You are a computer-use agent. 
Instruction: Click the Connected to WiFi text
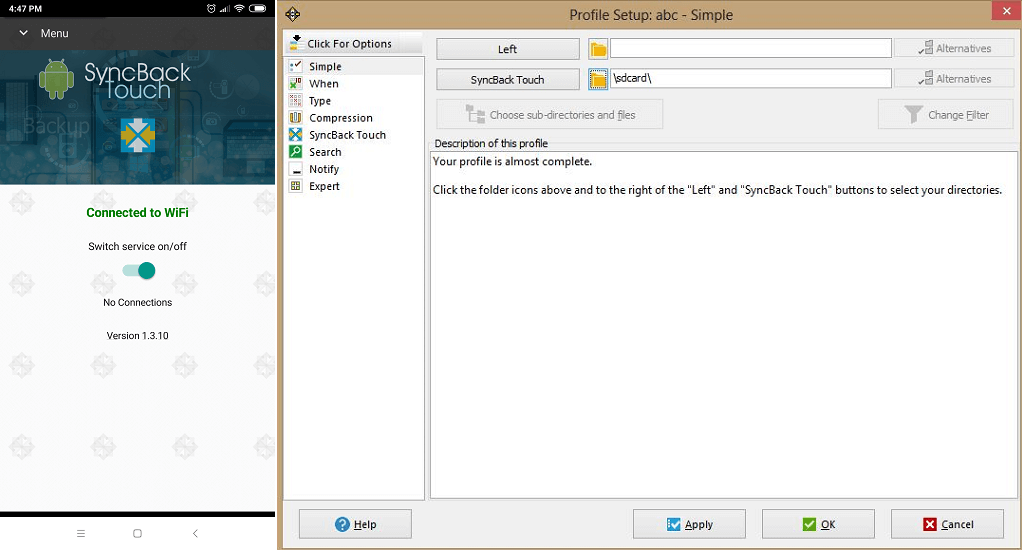(138, 212)
